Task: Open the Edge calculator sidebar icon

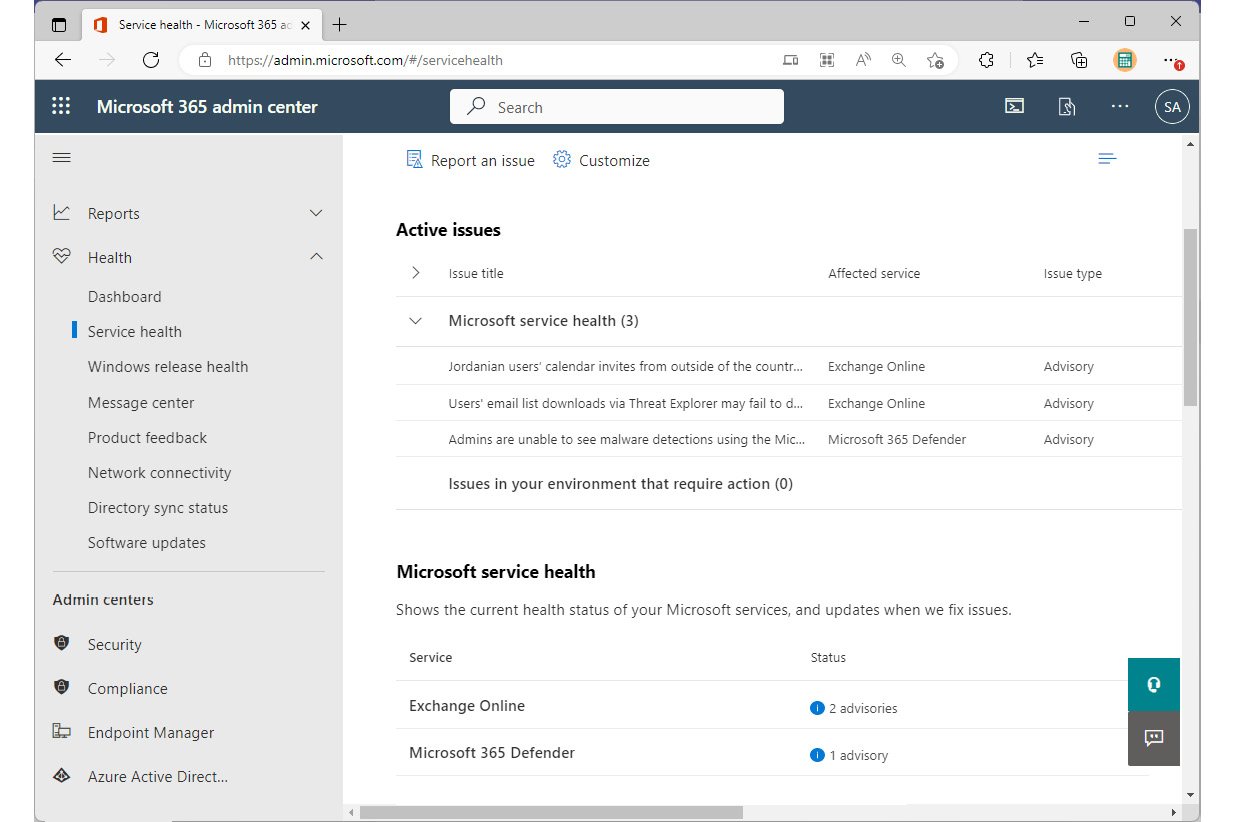Action: (1124, 60)
